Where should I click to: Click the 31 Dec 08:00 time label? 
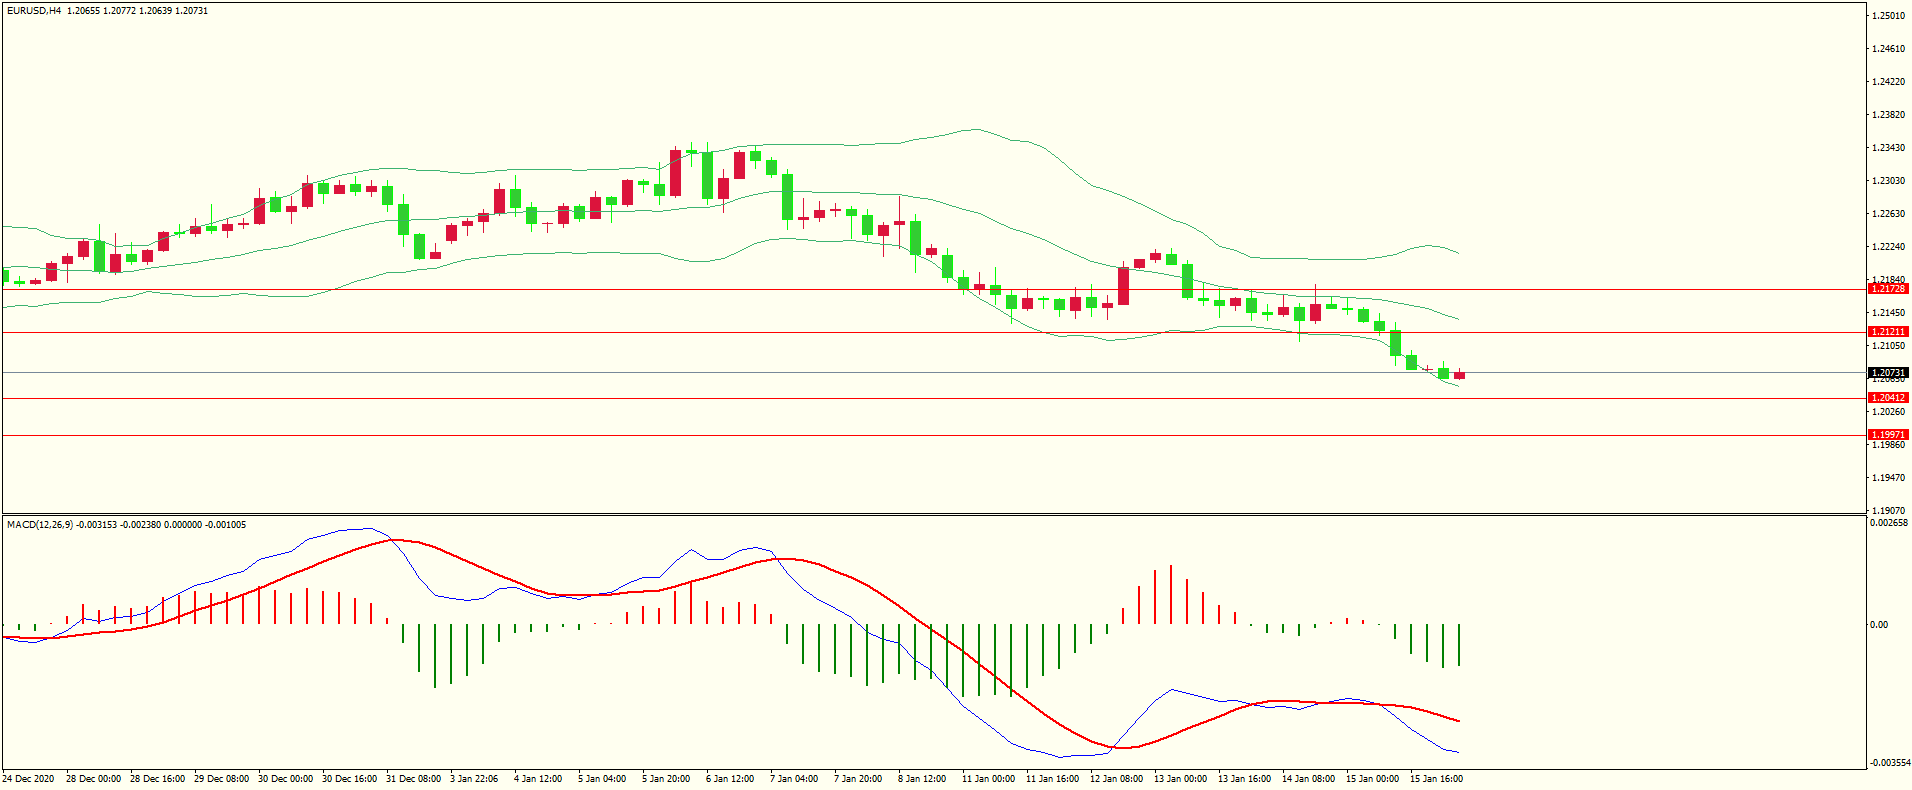[413, 779]
